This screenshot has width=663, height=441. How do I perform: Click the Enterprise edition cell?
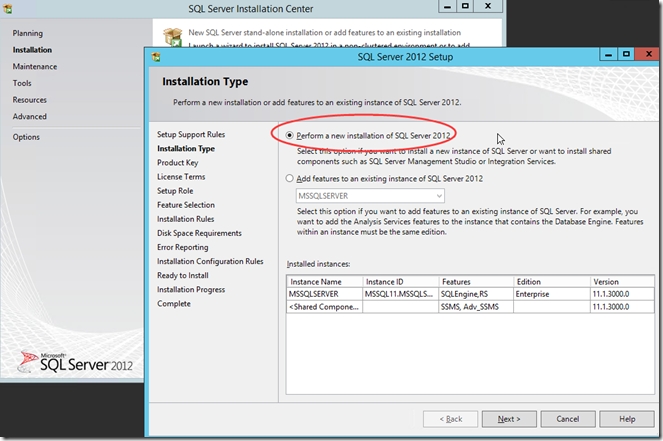pos(551,294)
